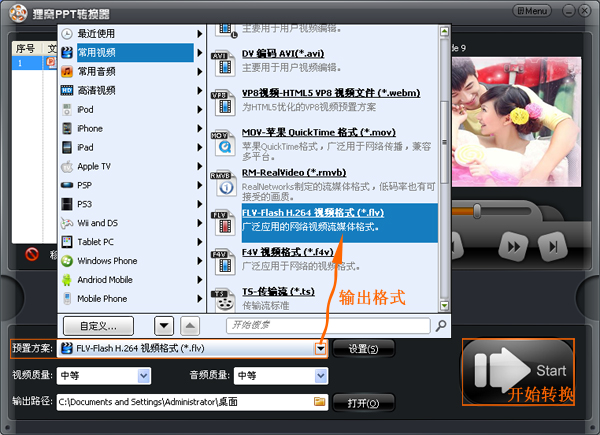Click the F4V format file icon
This screenshot has height=435, width=600.
(x=223, y=262)
